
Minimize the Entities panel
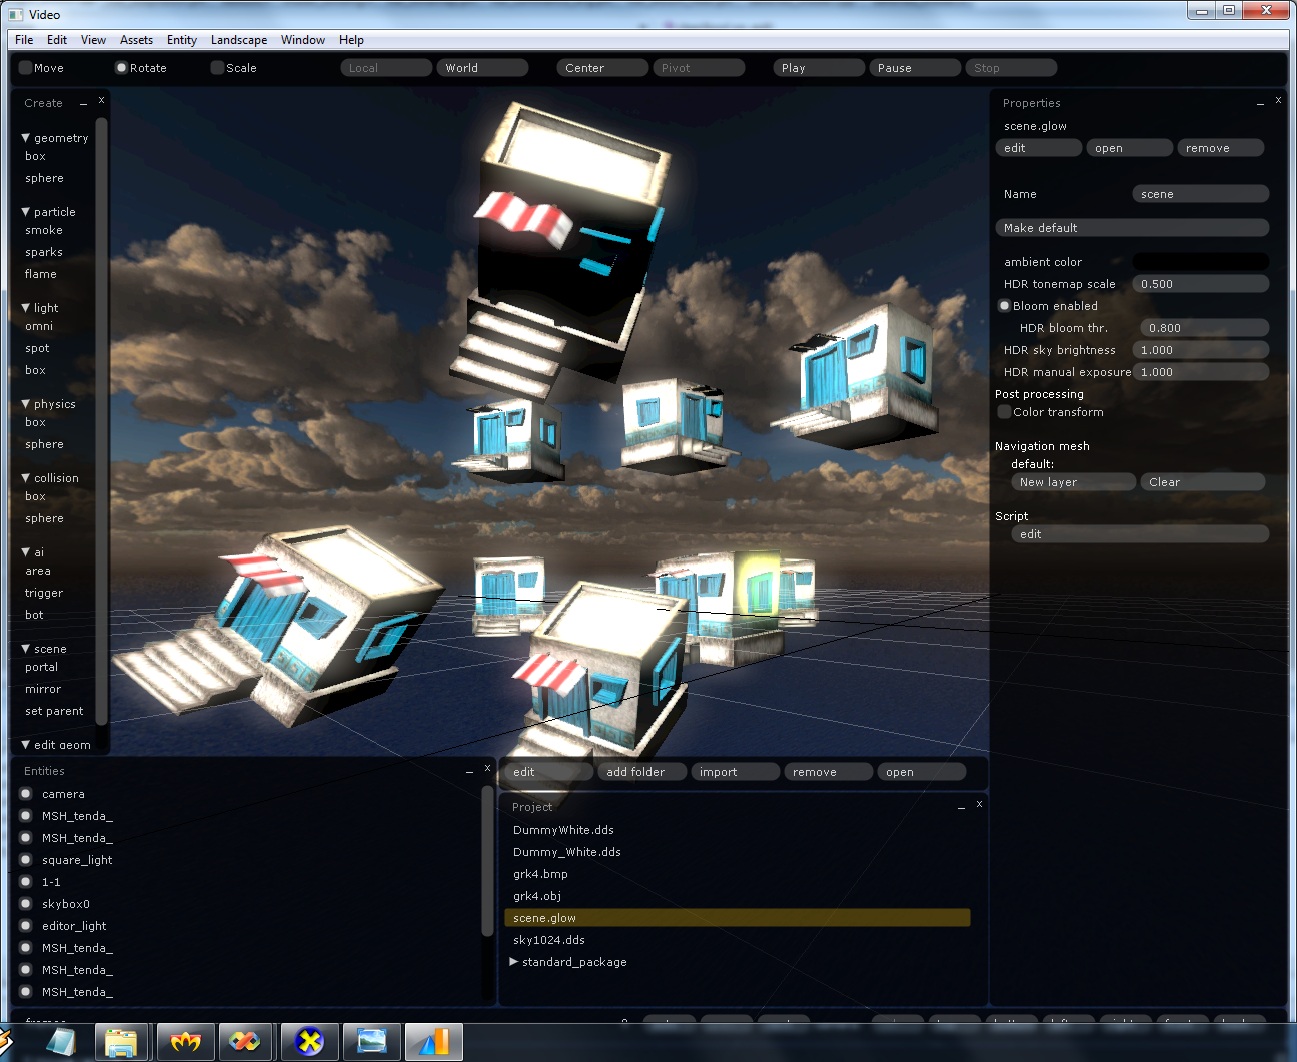(x=469, y=772)
